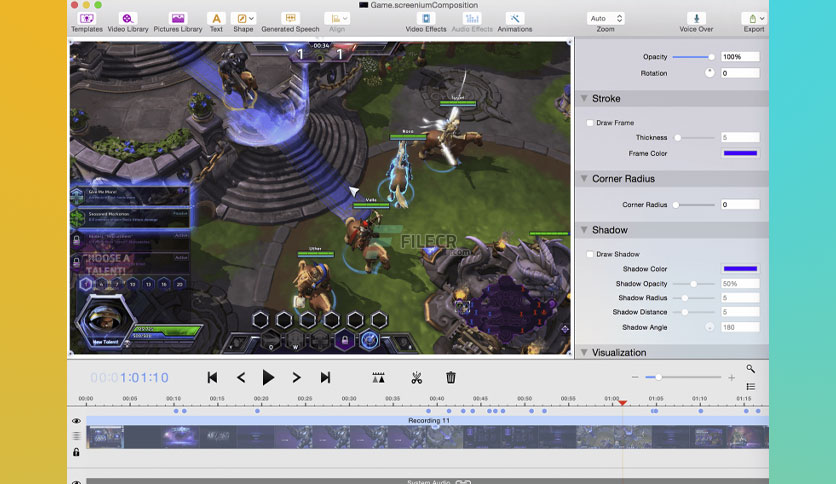Click the 00:30 ruler mark

(349, 399)
